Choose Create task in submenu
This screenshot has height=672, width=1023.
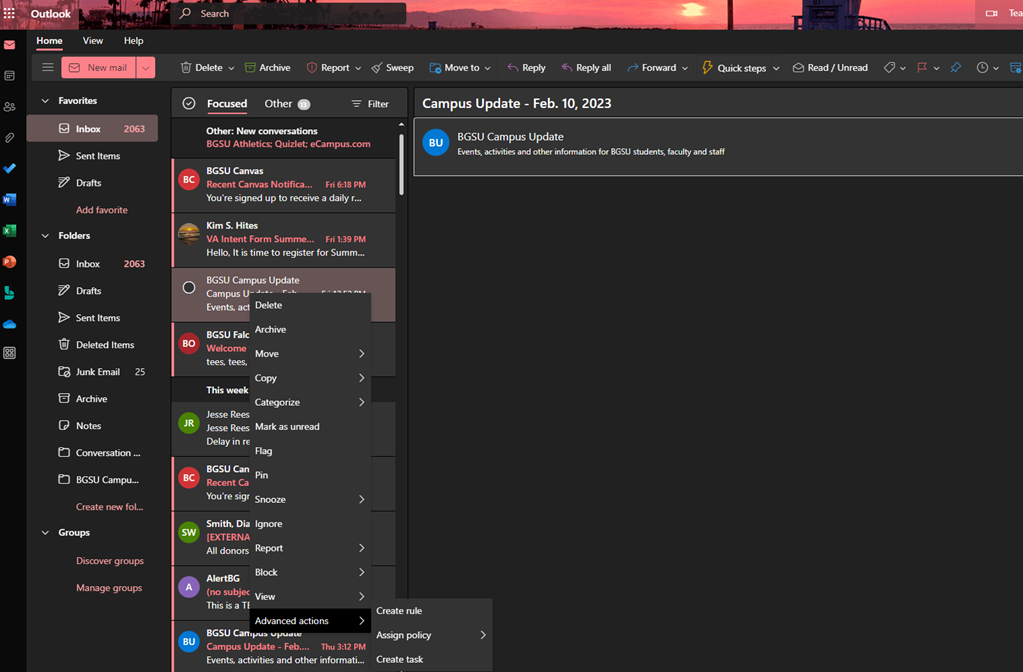pos(431,659)
